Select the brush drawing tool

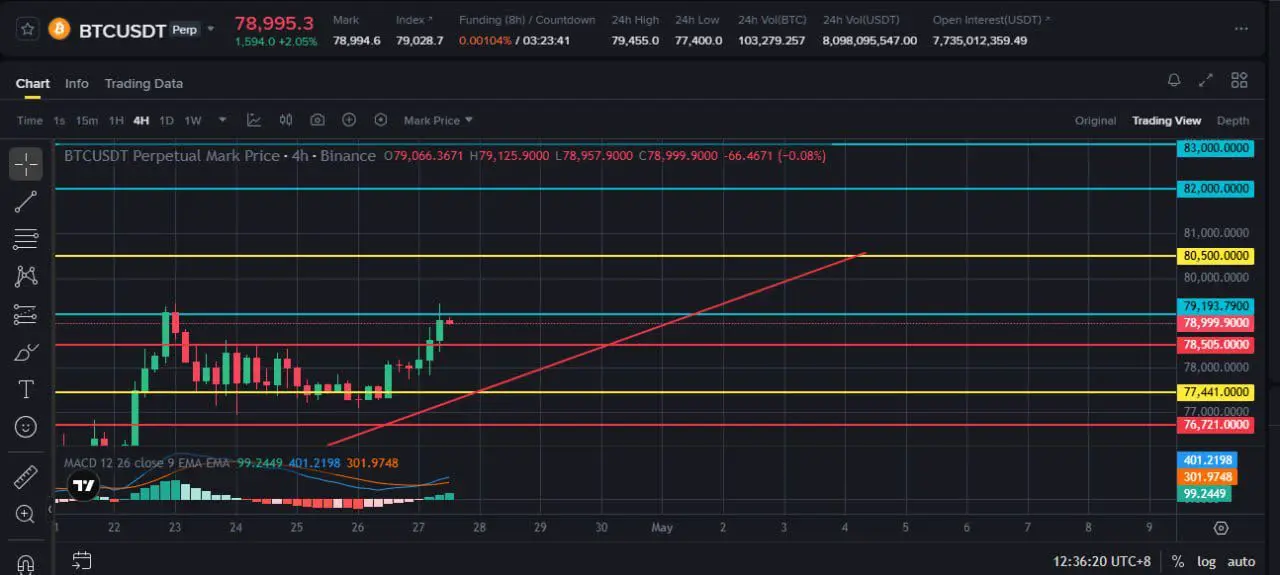(x=26, y=352)
